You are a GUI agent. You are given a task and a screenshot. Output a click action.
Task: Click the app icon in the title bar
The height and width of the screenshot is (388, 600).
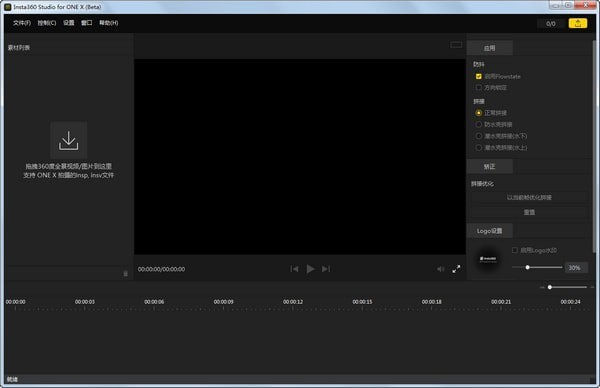(x=8, y=7)
